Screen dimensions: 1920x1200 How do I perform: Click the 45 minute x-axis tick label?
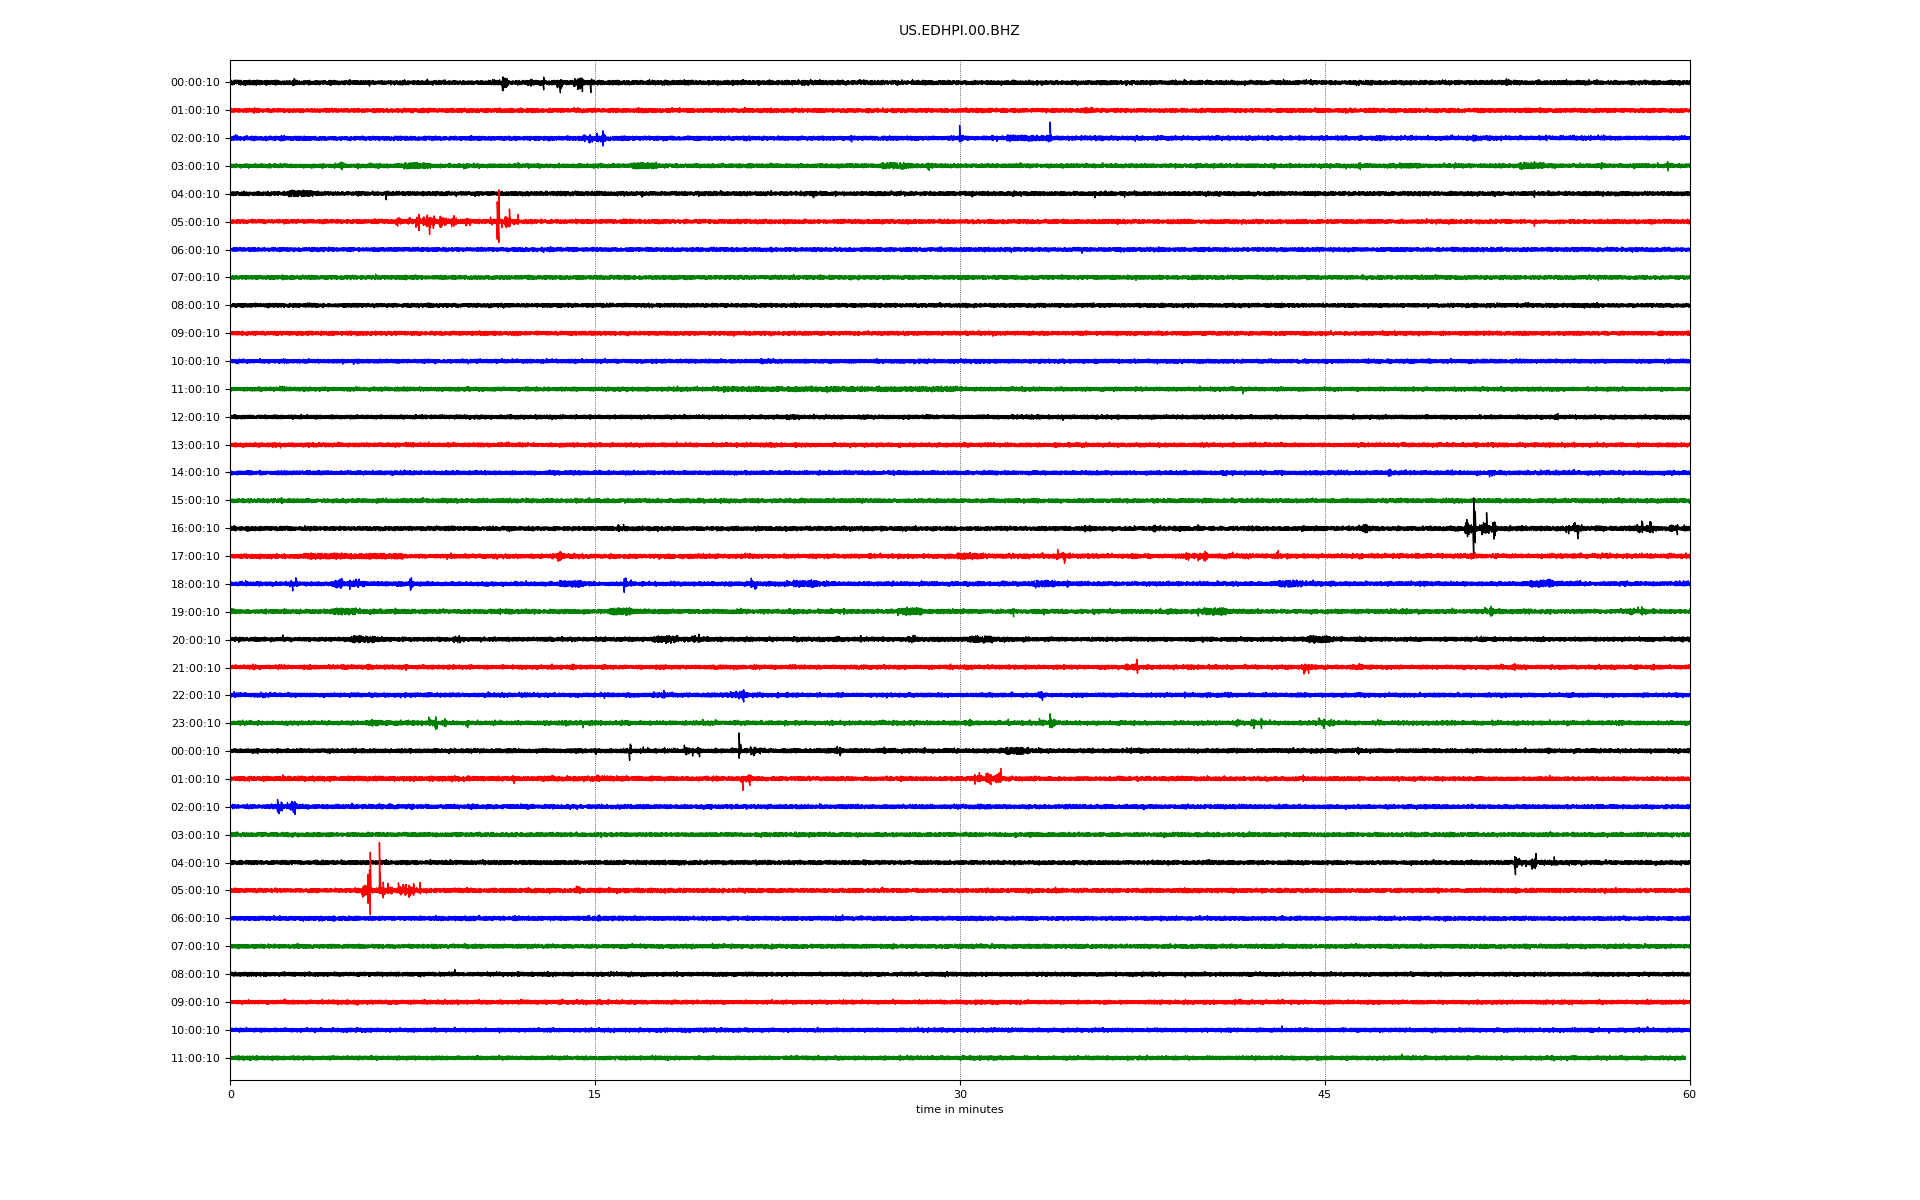click(x=1324, y=1094)
